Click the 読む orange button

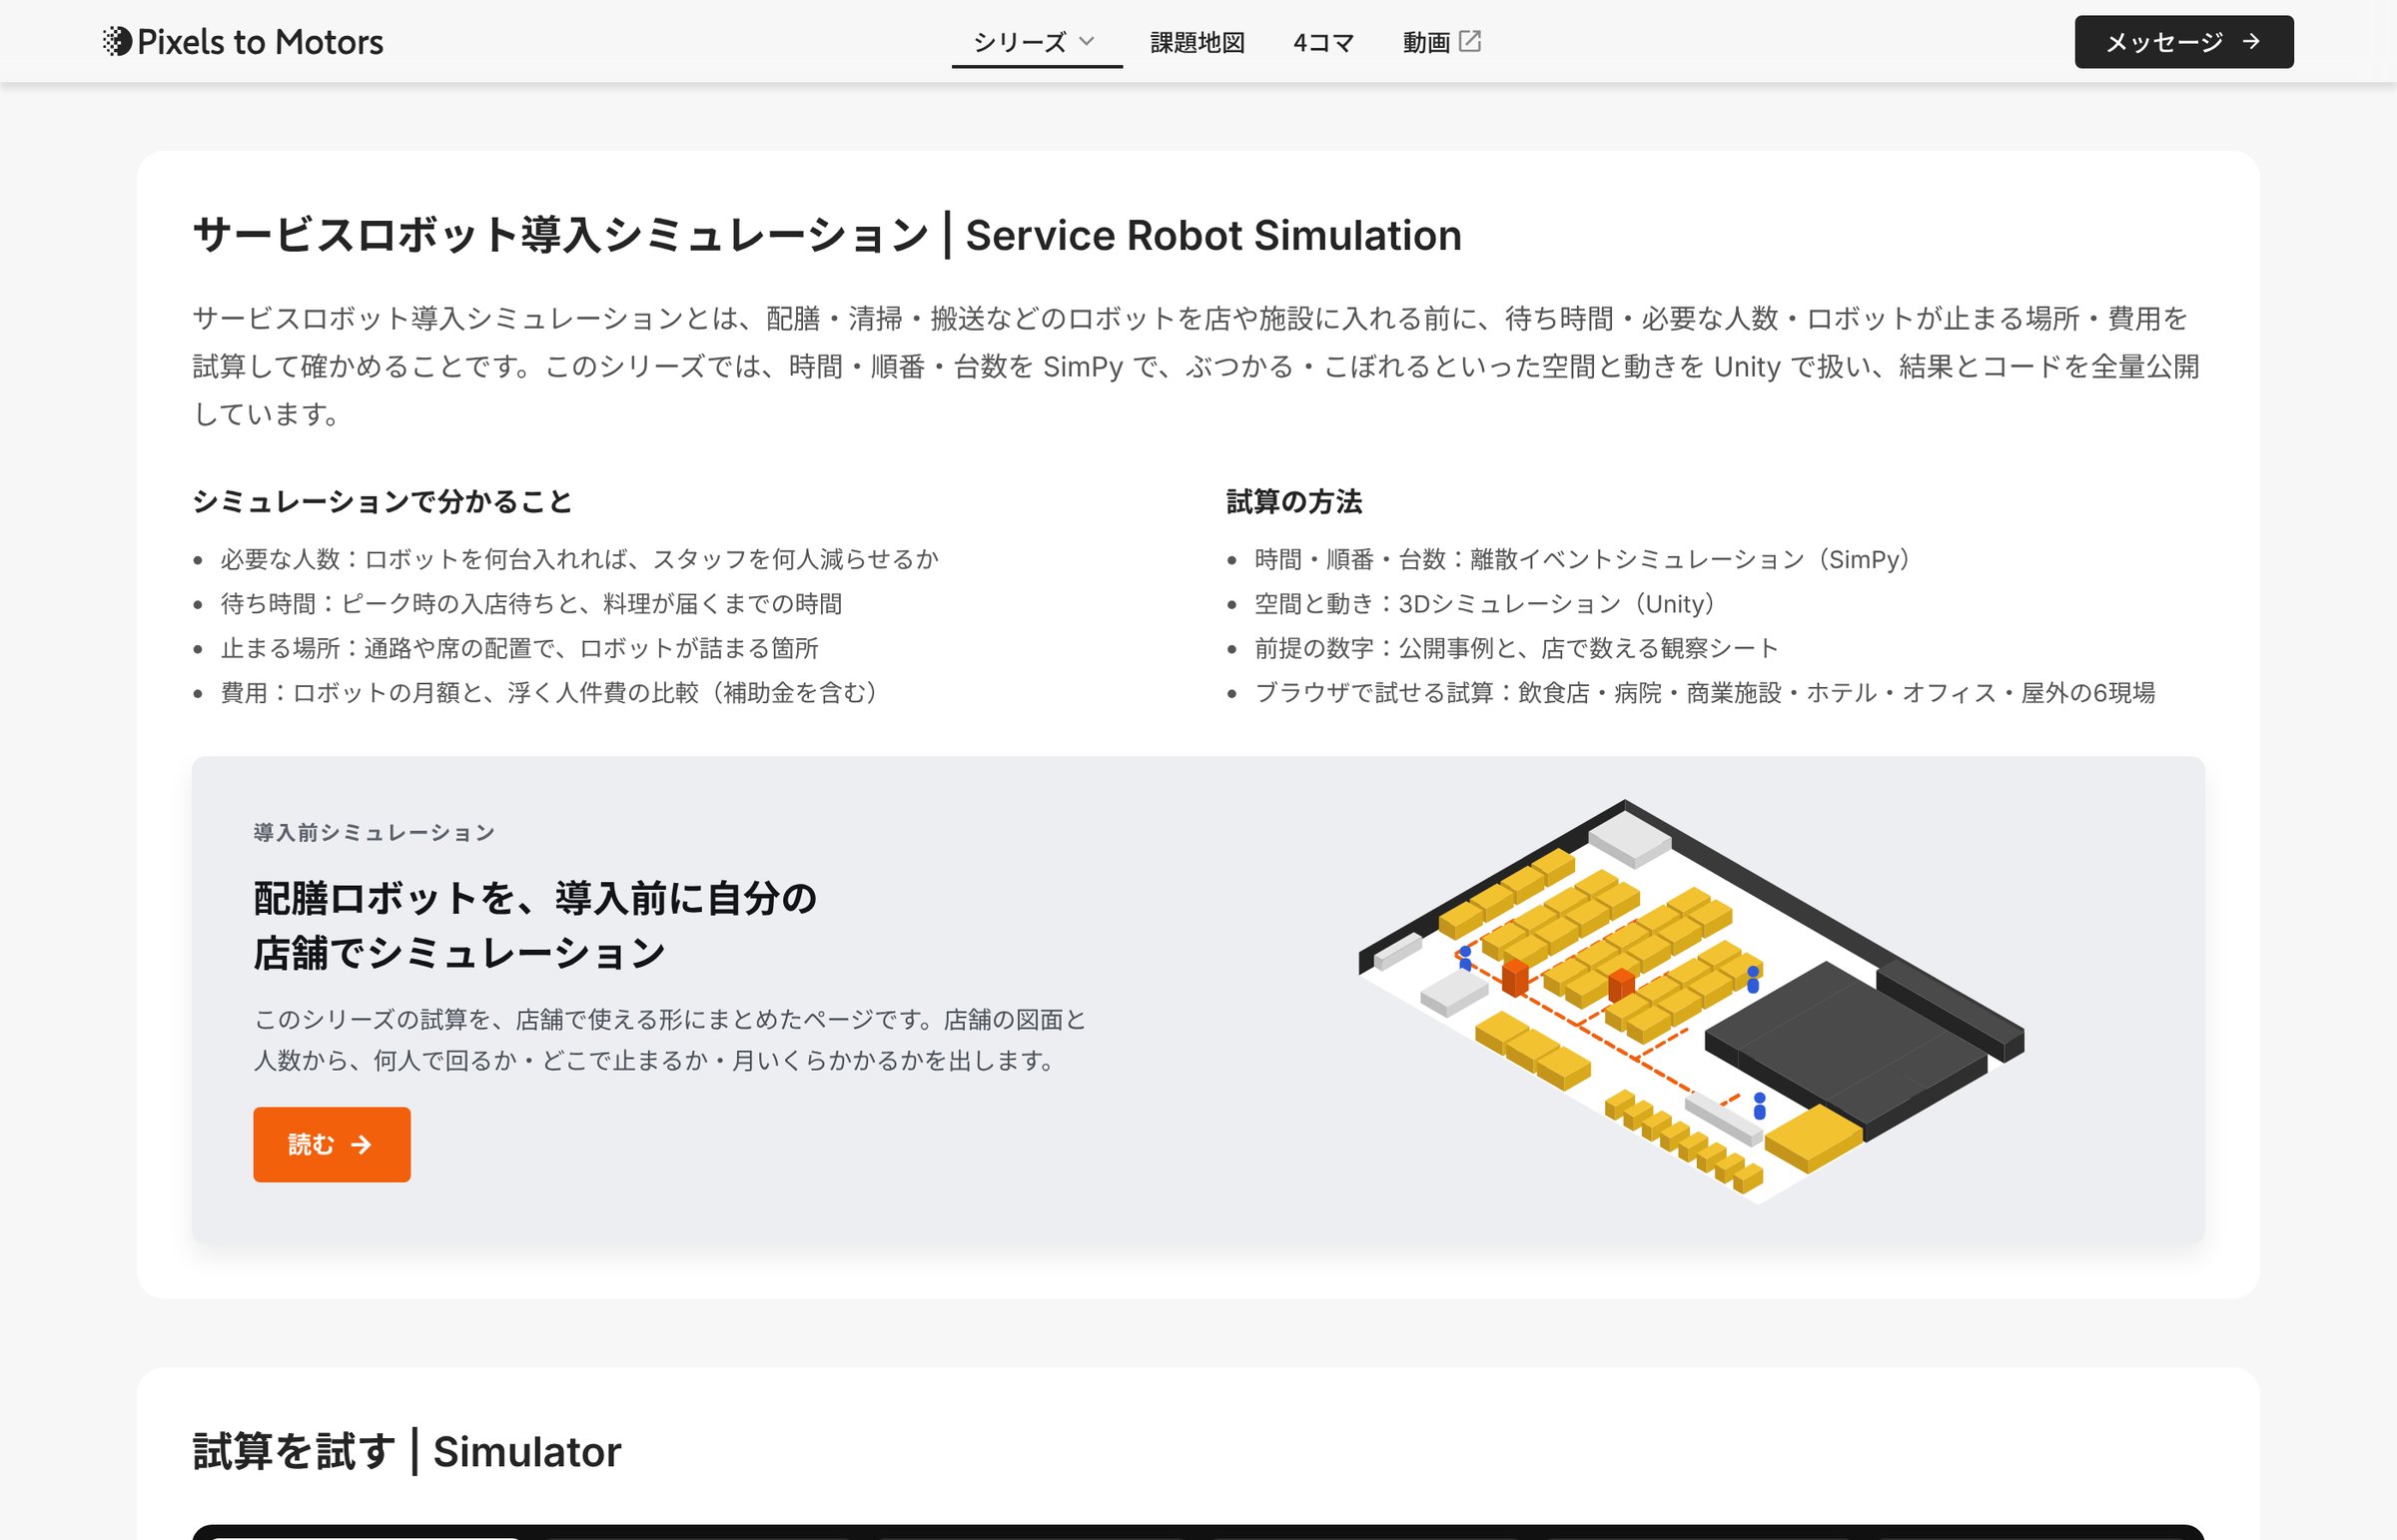331,1144
